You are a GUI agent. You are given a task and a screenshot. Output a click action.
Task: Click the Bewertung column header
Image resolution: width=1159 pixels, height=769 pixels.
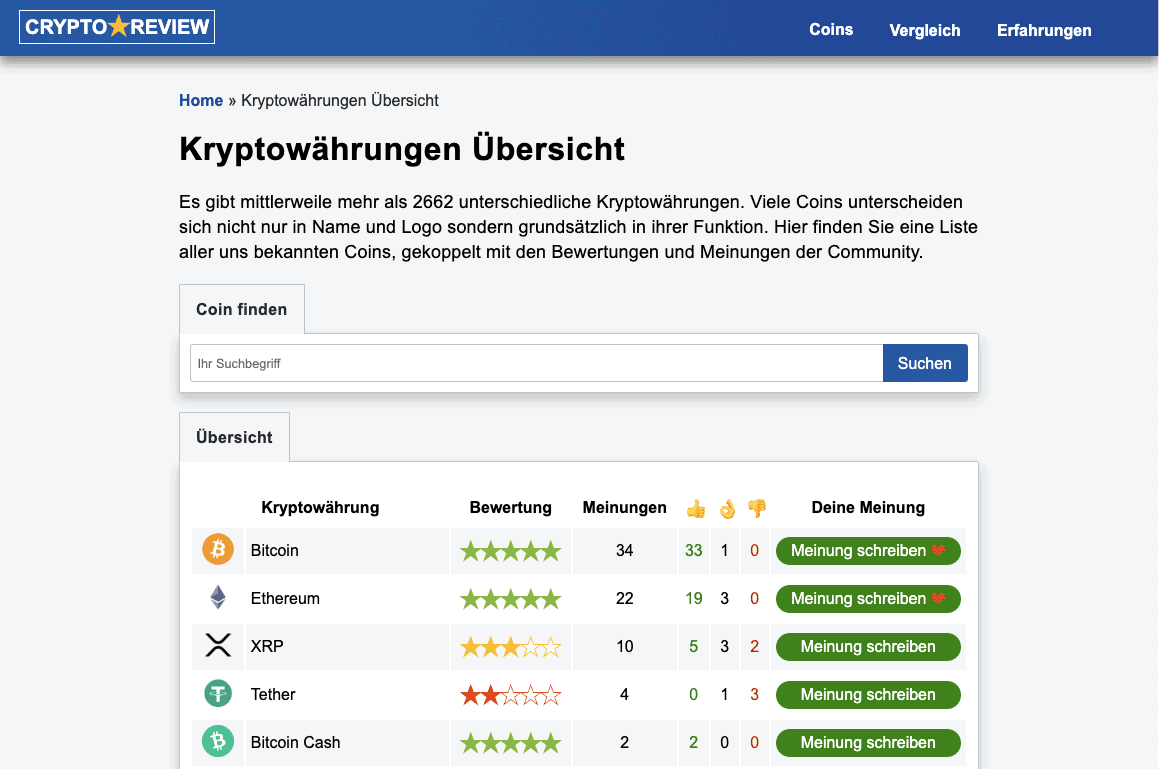[511, 507]
